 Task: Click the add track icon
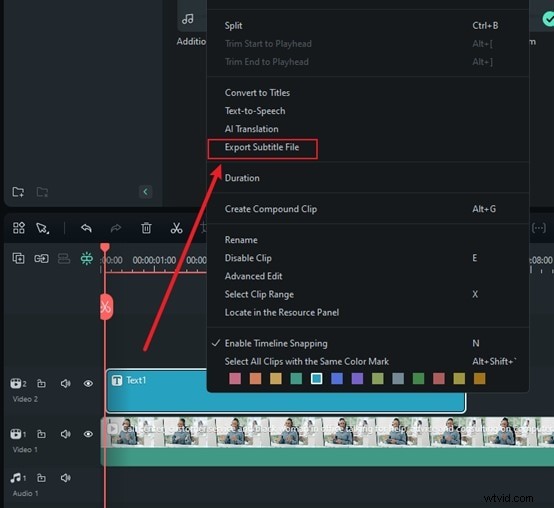[18, 259]
